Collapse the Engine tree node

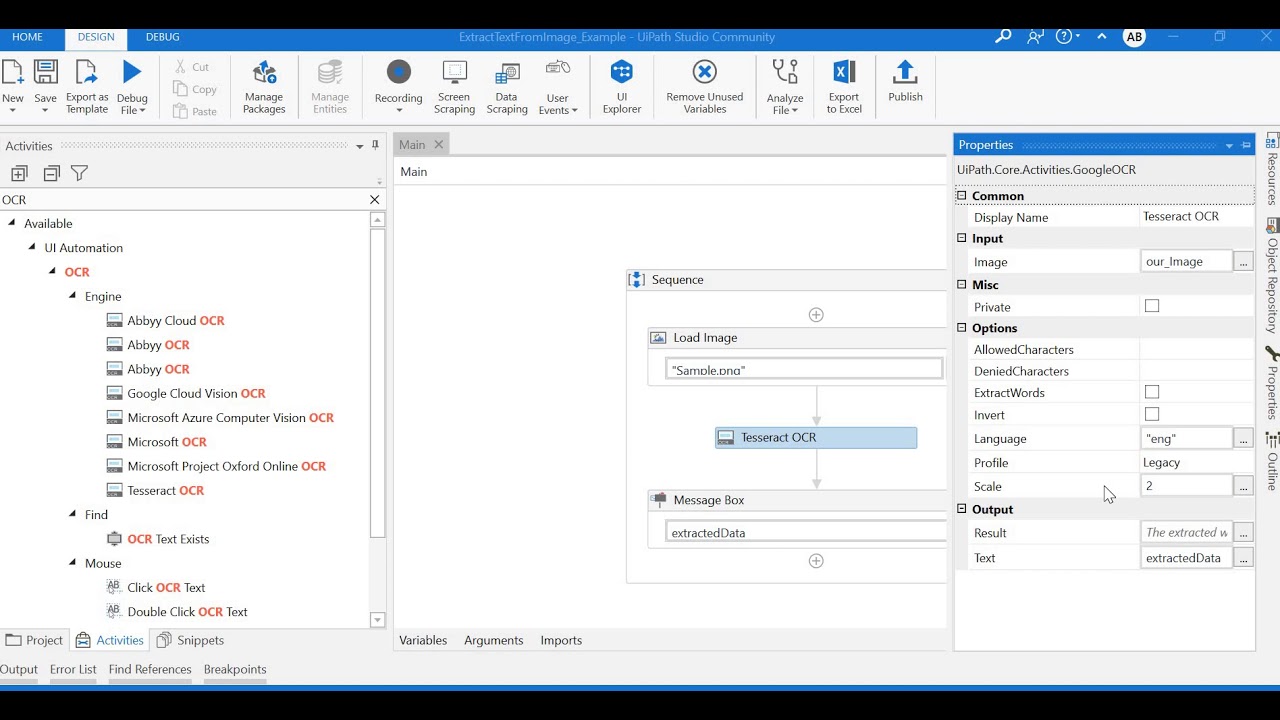pos(73,296)
